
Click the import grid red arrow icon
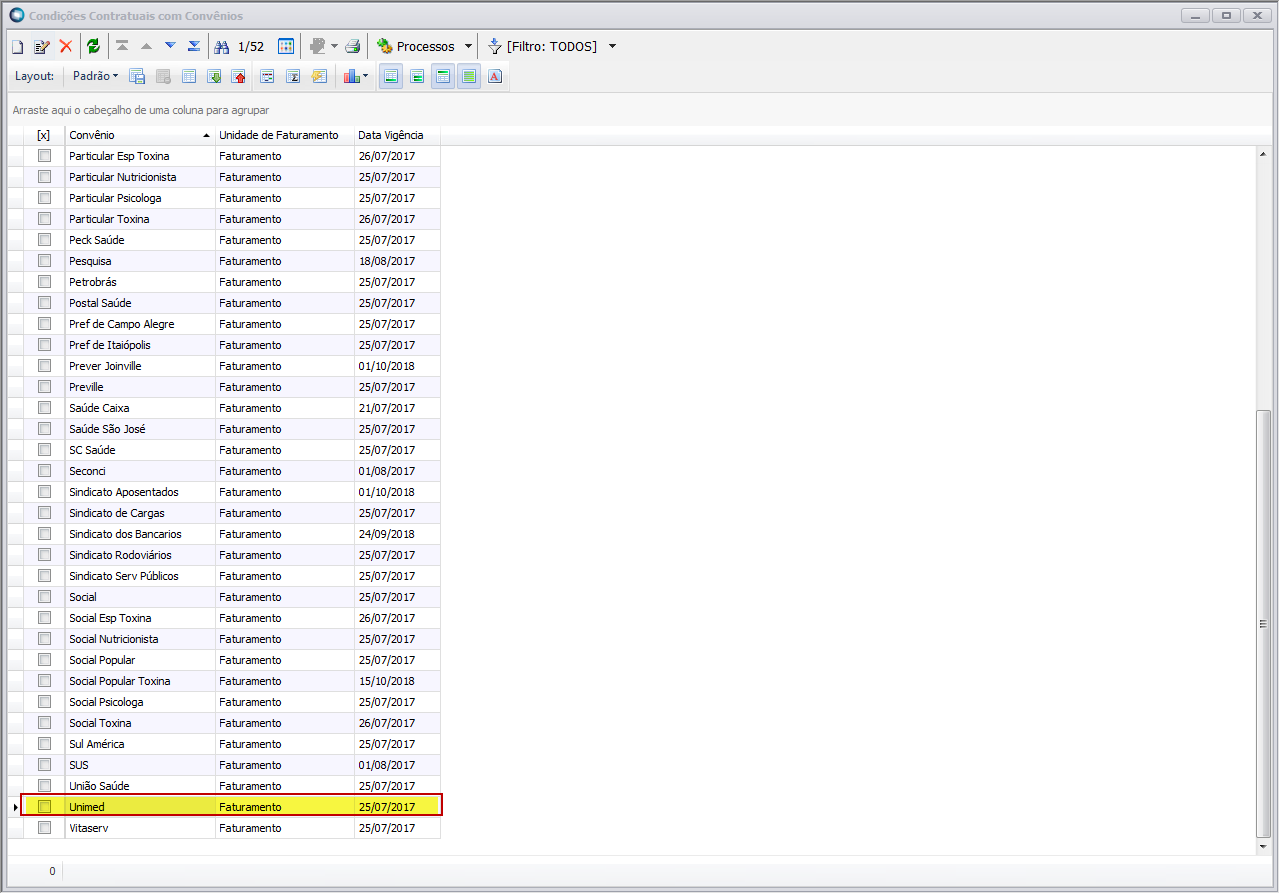[238, 76]
